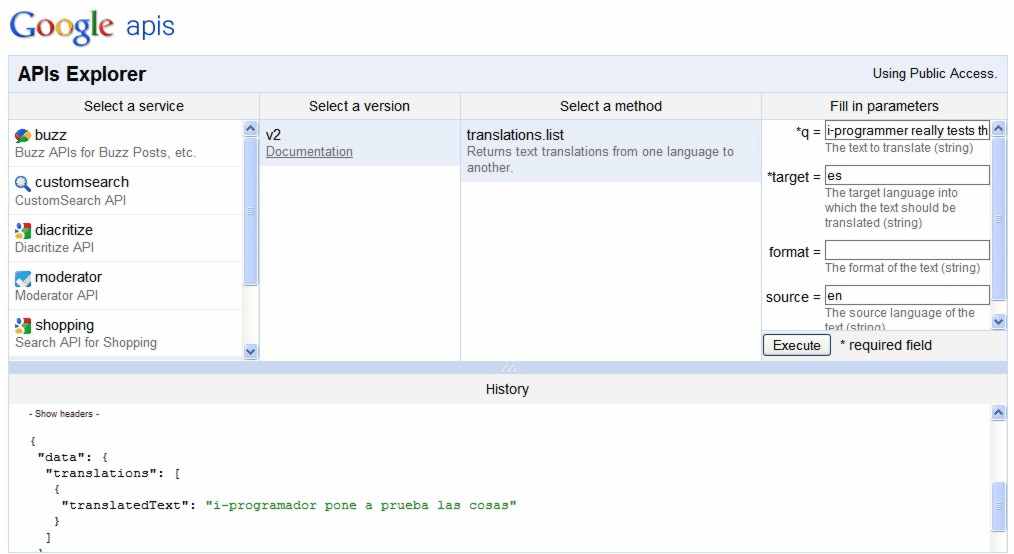The image size is (1014, 554).
Task: Click the translatedText result string
Action: pyautogui.click(x=361, y=506)
